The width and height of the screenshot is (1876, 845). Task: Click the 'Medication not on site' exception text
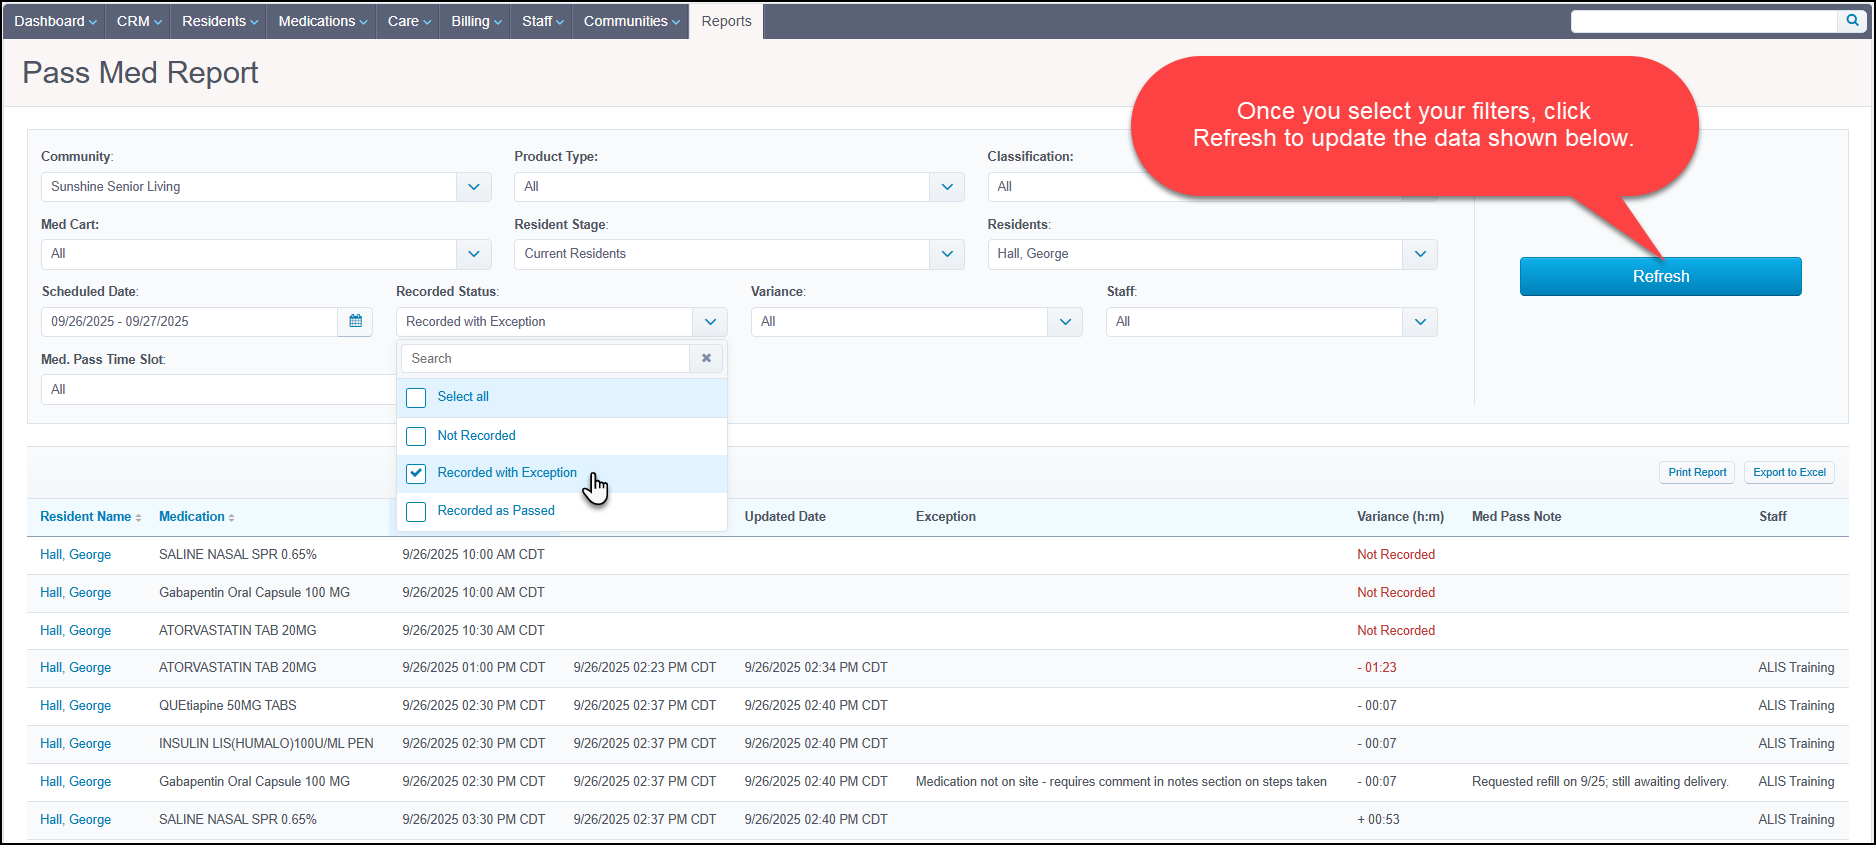click(1121, 782)
